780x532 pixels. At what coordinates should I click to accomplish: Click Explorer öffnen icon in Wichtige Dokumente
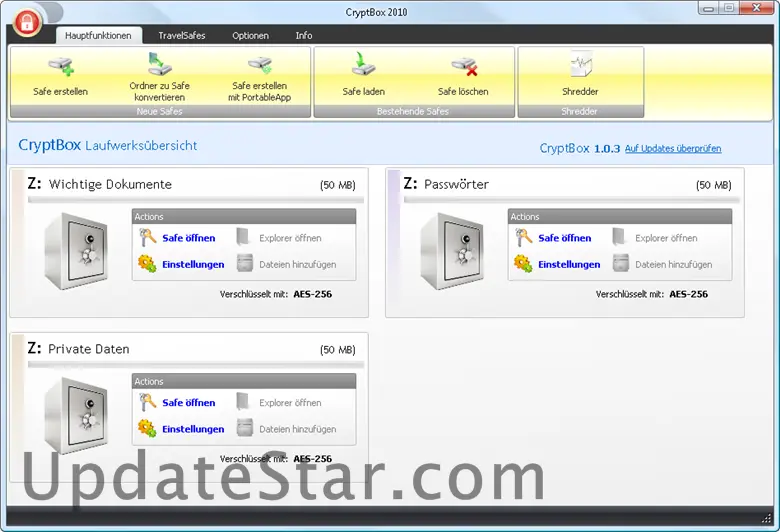point(243,237)
